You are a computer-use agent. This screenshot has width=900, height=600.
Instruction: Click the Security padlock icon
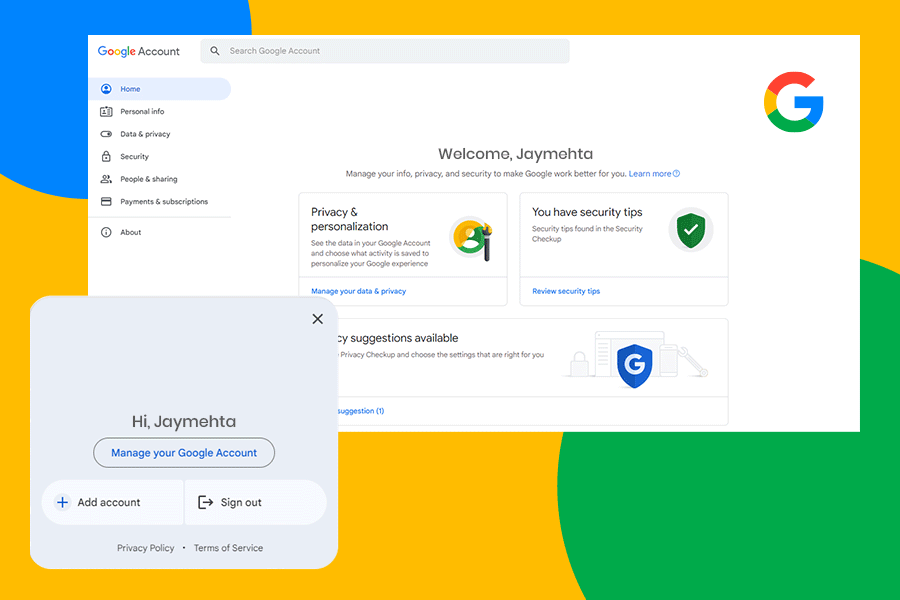coord(106,157)
